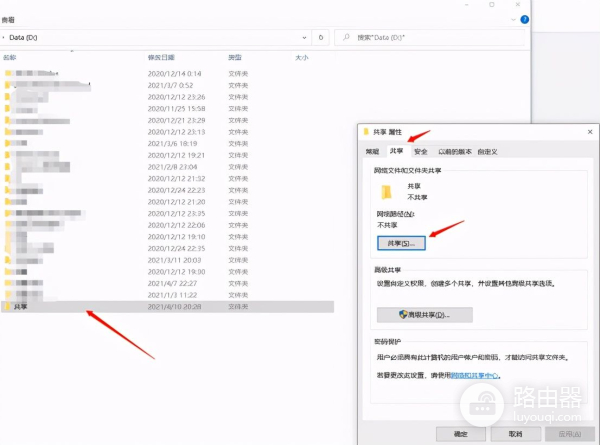Expand the address bar history dropdown

tap(304, 37)
